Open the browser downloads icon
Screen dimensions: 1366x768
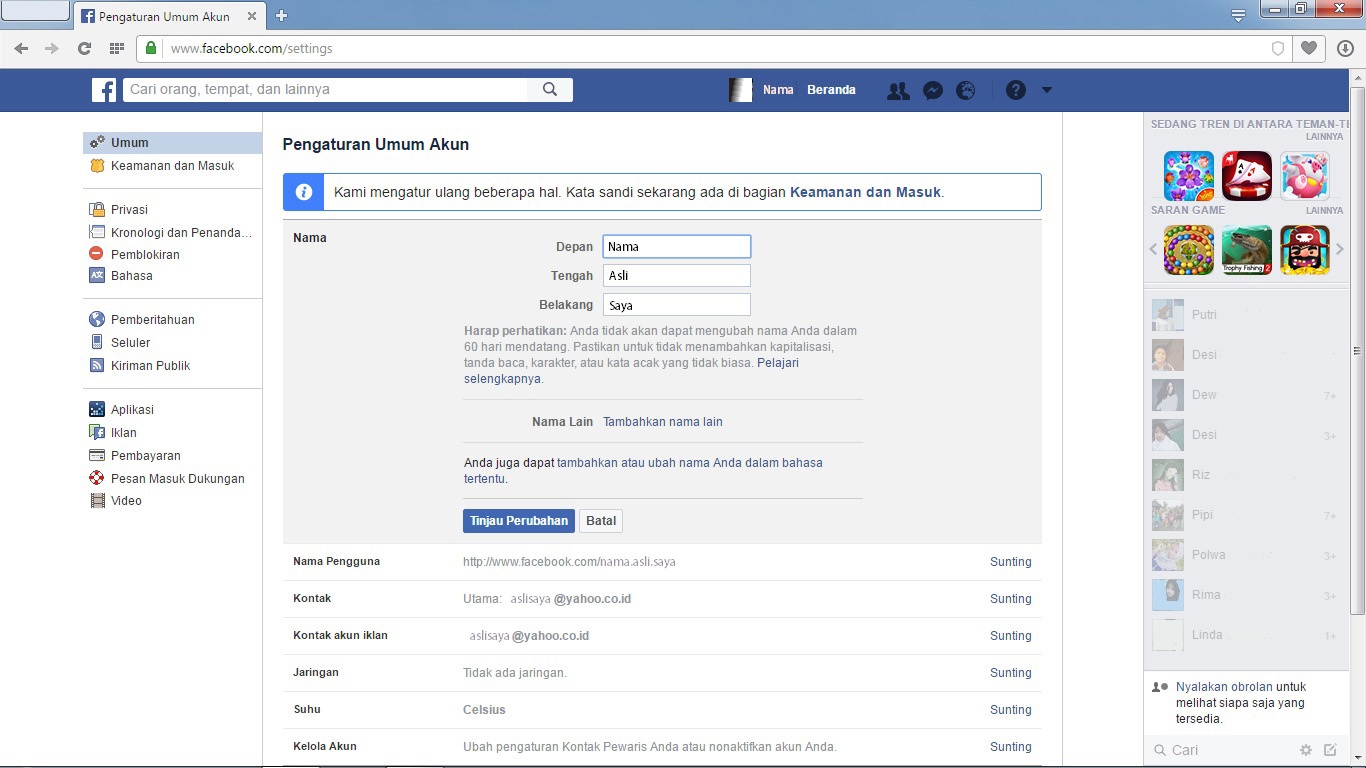(x=1345, y=48)
